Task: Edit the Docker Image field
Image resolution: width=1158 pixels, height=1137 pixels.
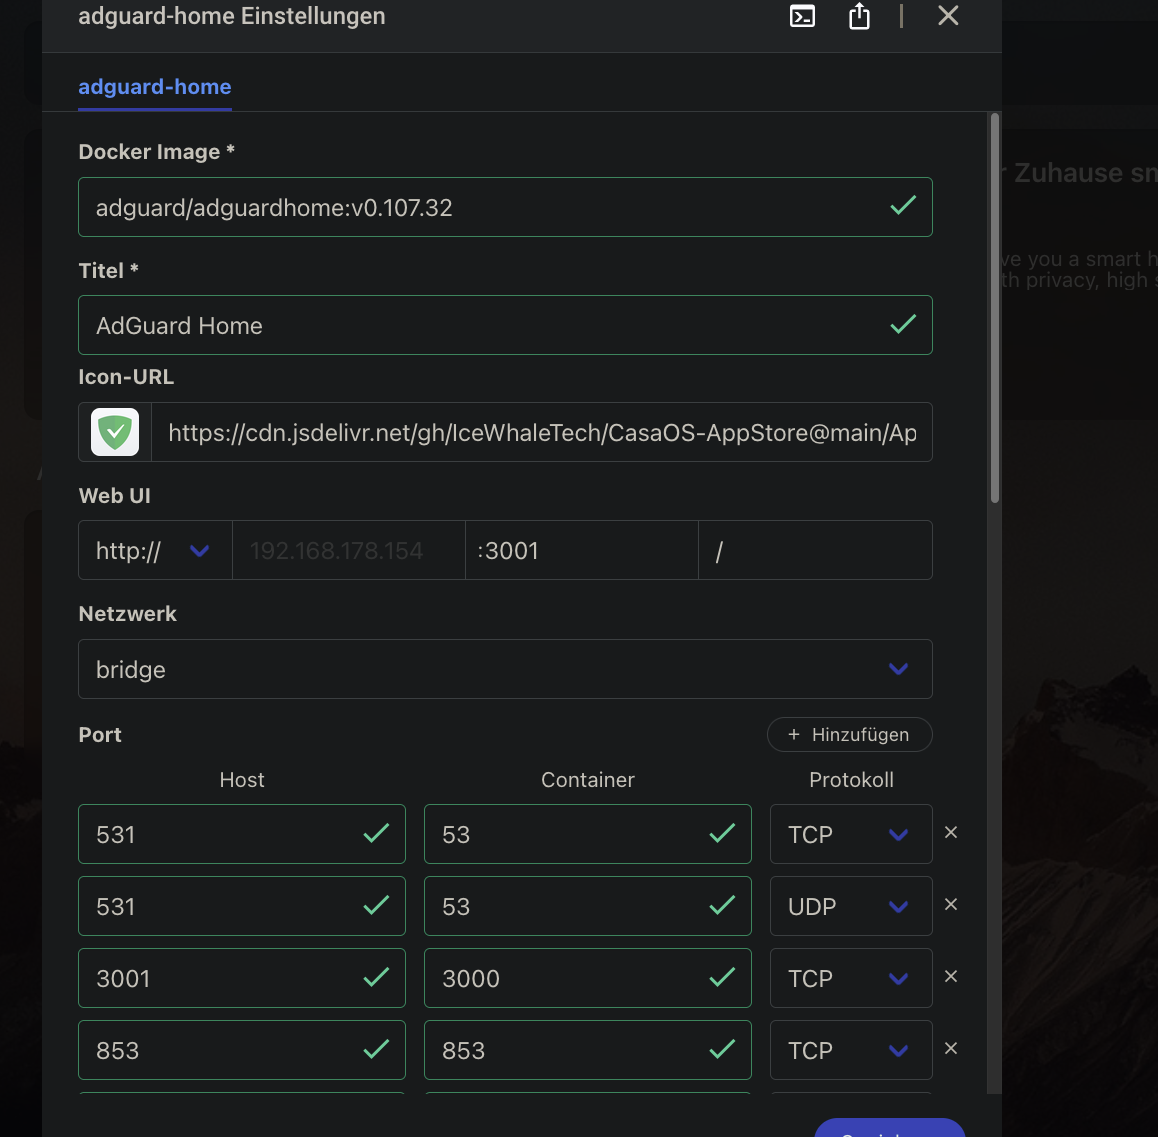Action: pyautogui.click(x=505, y=207)
